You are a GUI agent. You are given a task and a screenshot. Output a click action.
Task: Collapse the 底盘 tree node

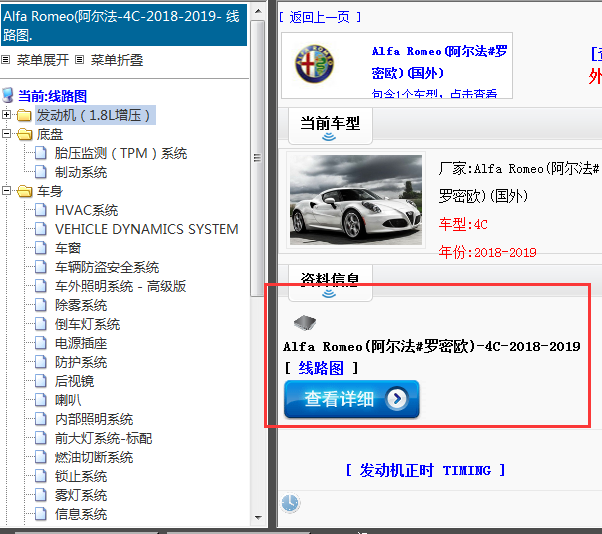[x=6, y=134]
